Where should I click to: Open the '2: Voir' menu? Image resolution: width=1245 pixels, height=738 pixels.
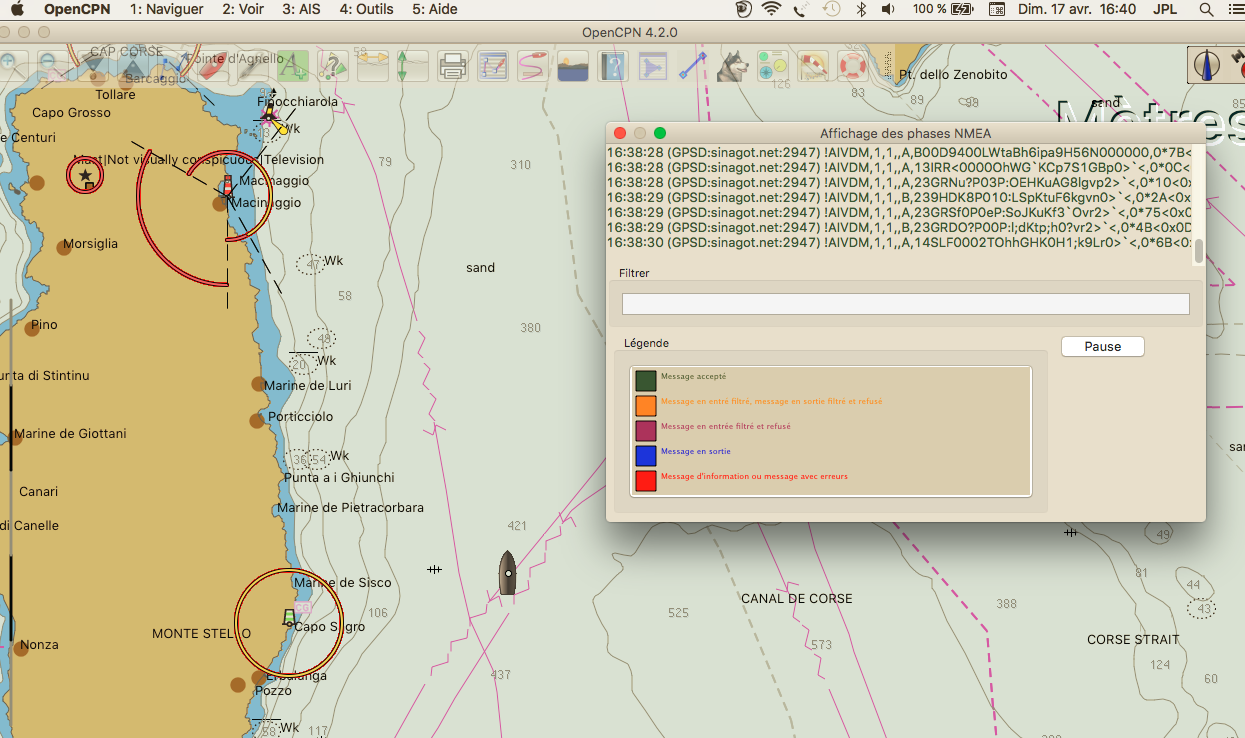[243, 9]
